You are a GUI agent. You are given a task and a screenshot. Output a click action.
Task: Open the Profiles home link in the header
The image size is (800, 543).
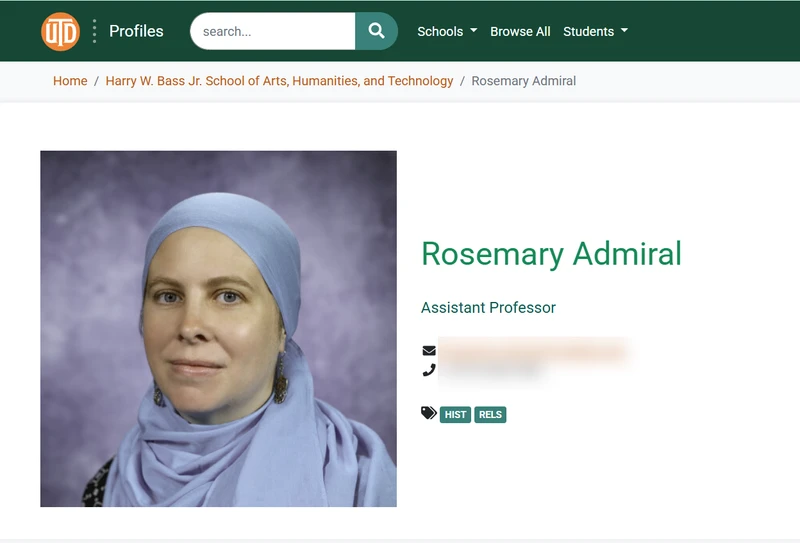(x=136, y=31)
